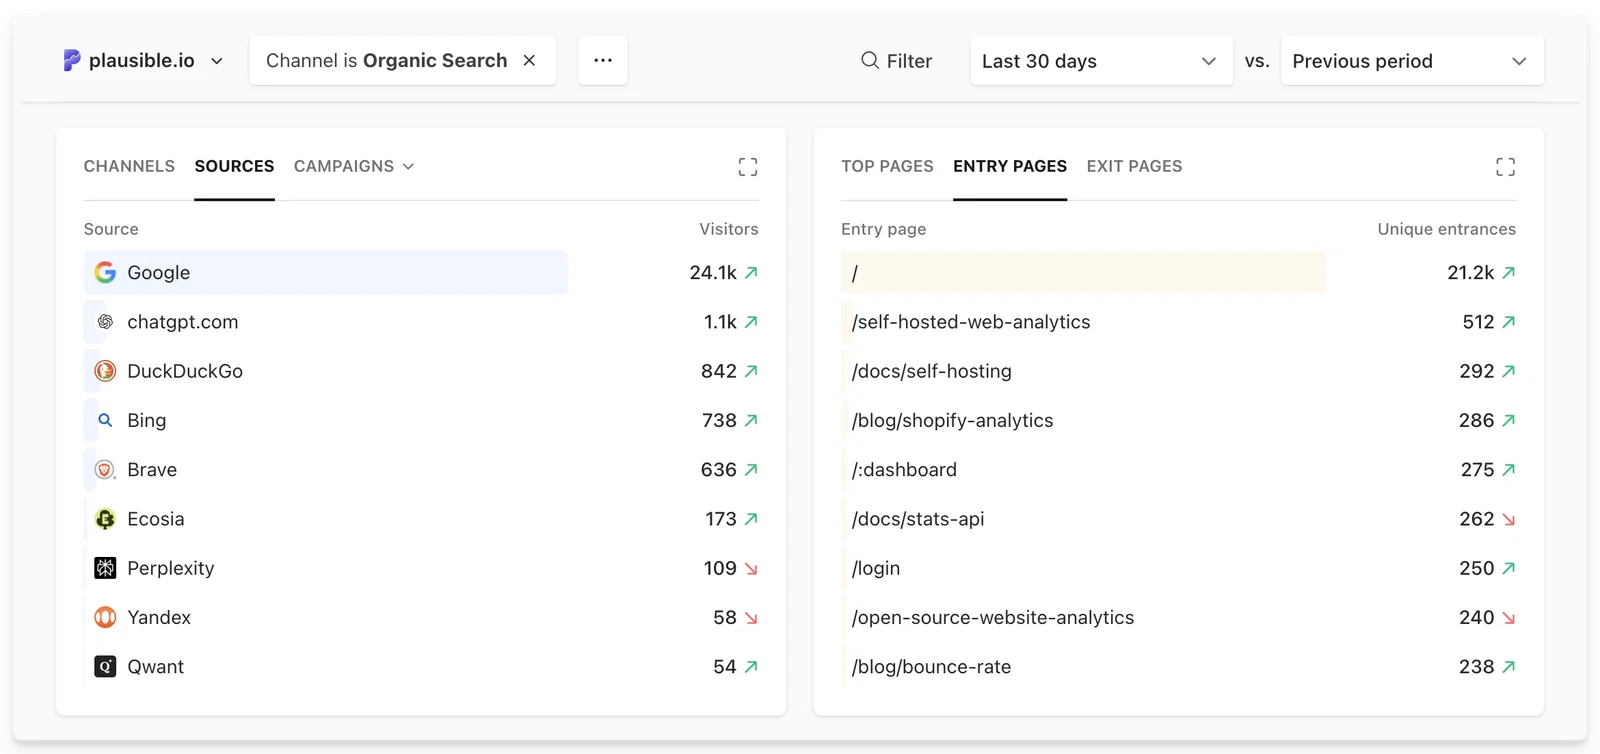1600x754 pixels.
Task: Click the upward trend arrow beside Qwant's 54
Action: 751,666
